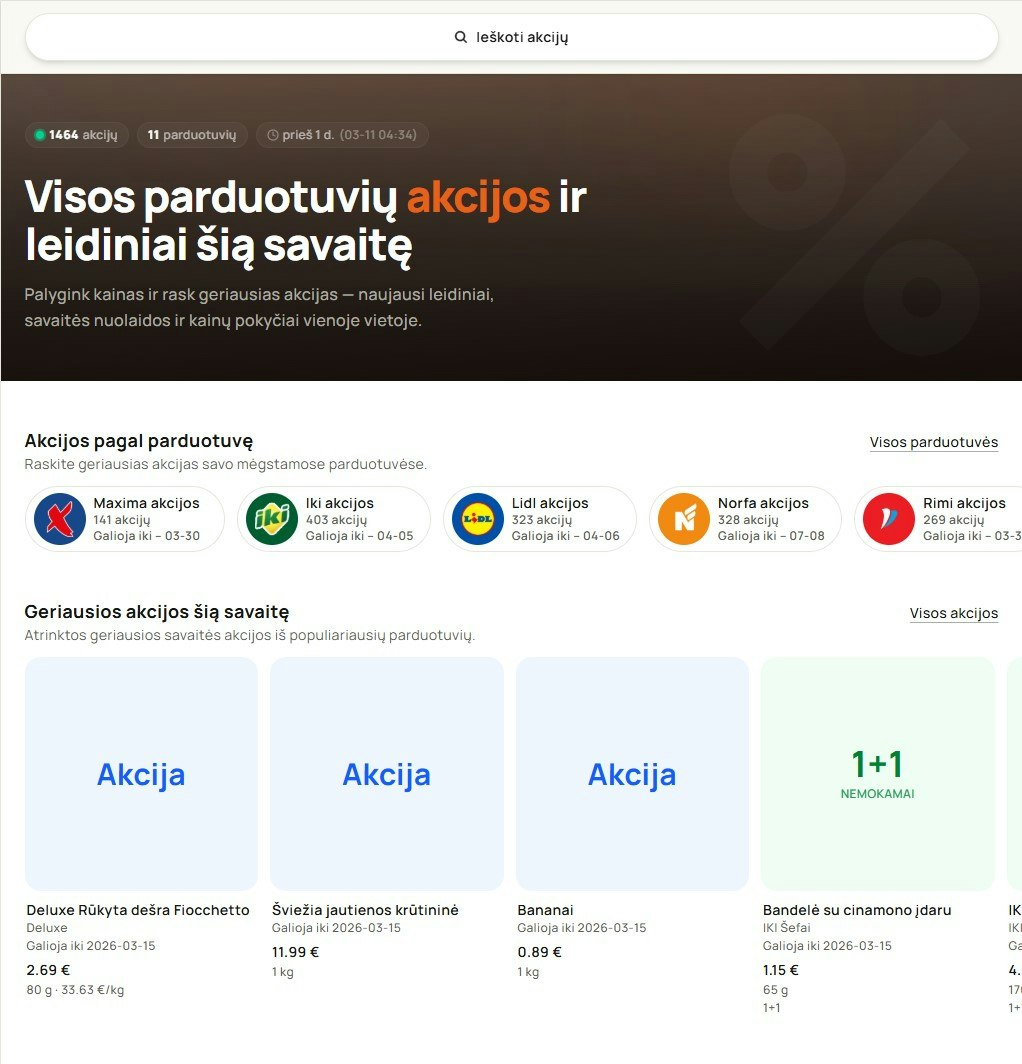This screenshot has width=1022, height=1064.
Task: Click the Bananai product title
Action: click(545, 910)
